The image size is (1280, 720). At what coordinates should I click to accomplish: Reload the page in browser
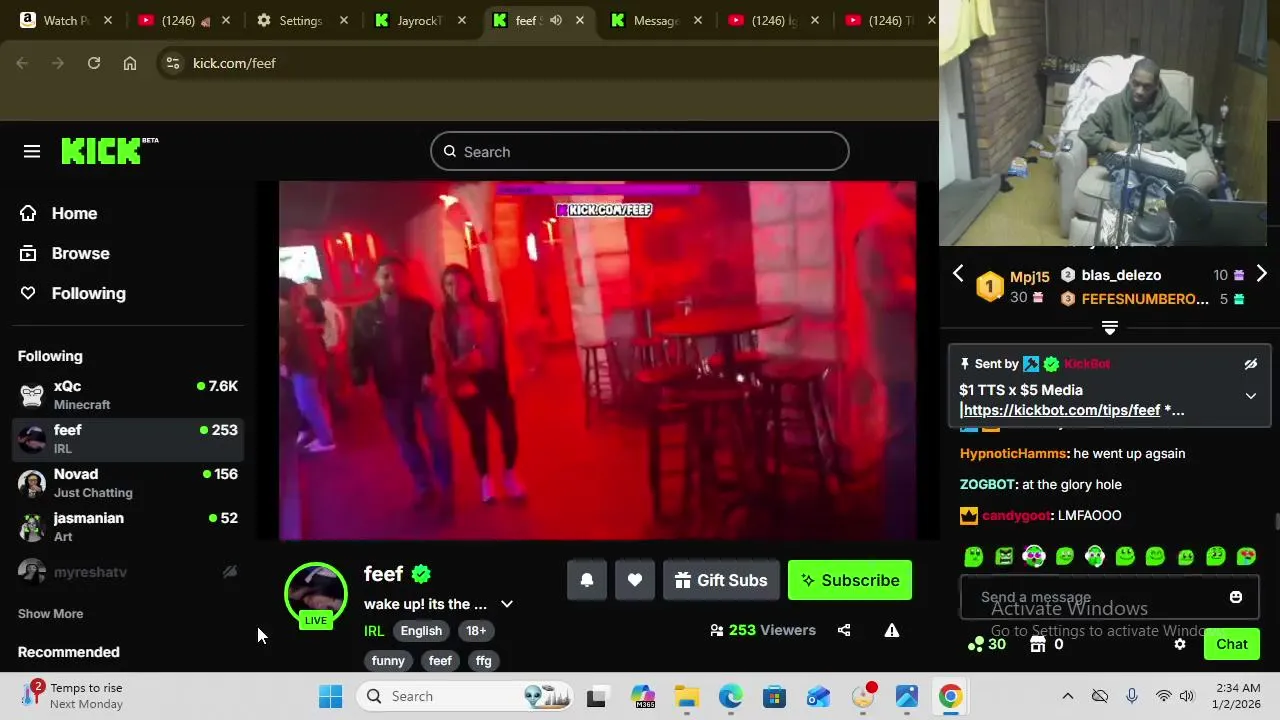(94, 63)
